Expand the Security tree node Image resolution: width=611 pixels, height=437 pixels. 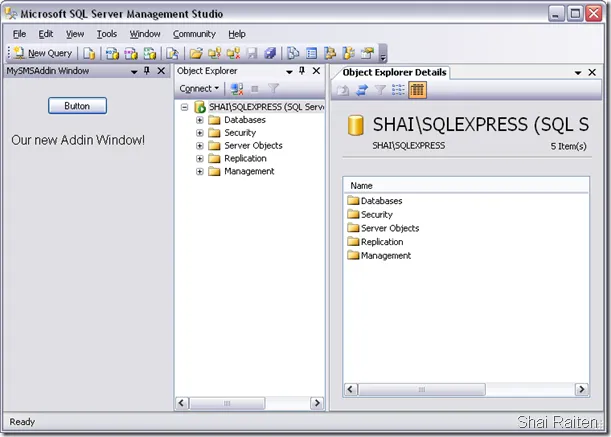(x=200, y=133)
